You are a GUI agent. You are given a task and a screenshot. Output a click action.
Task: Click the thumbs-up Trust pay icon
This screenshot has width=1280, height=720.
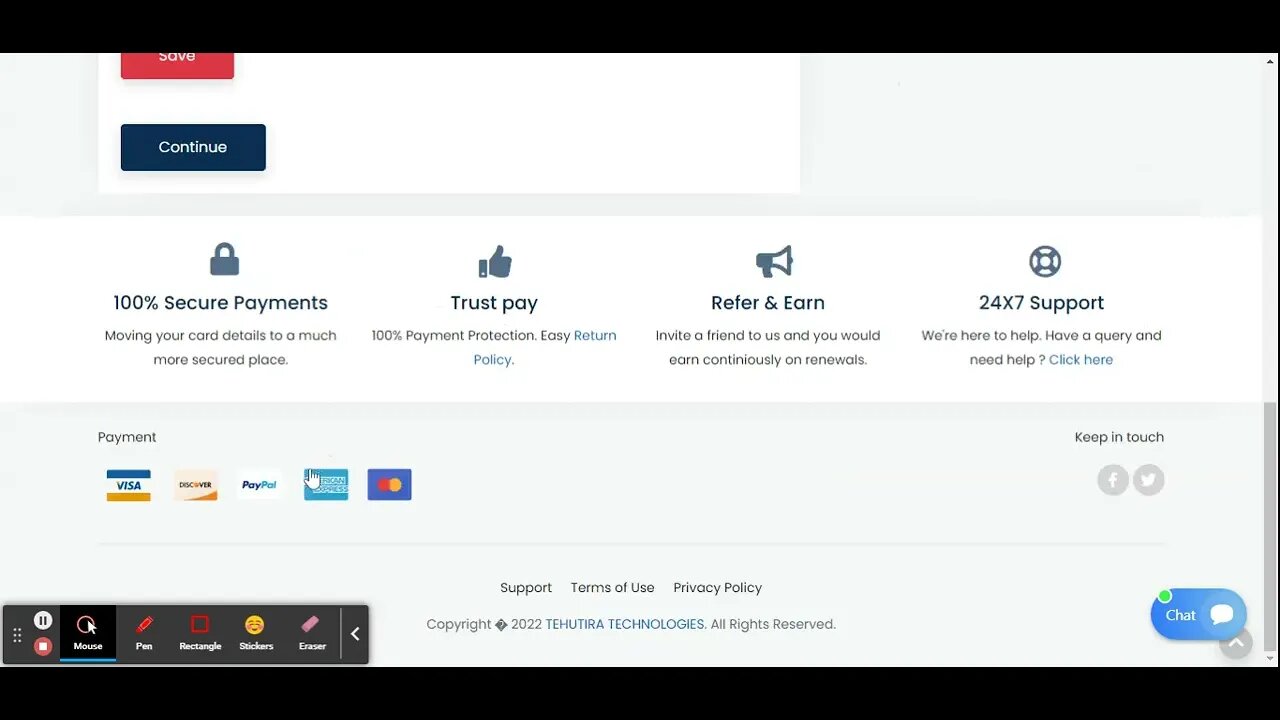coord(494,262)
